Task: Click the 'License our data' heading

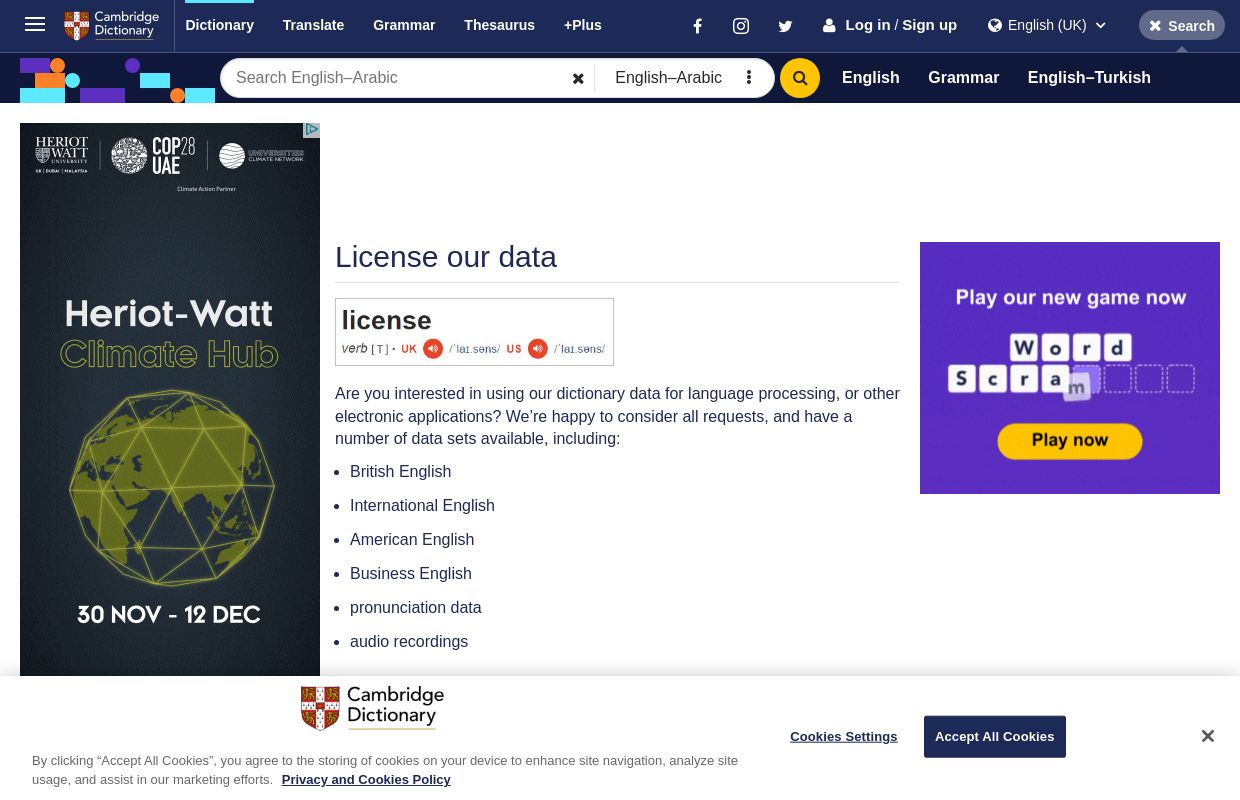Action: click(446, 257)
